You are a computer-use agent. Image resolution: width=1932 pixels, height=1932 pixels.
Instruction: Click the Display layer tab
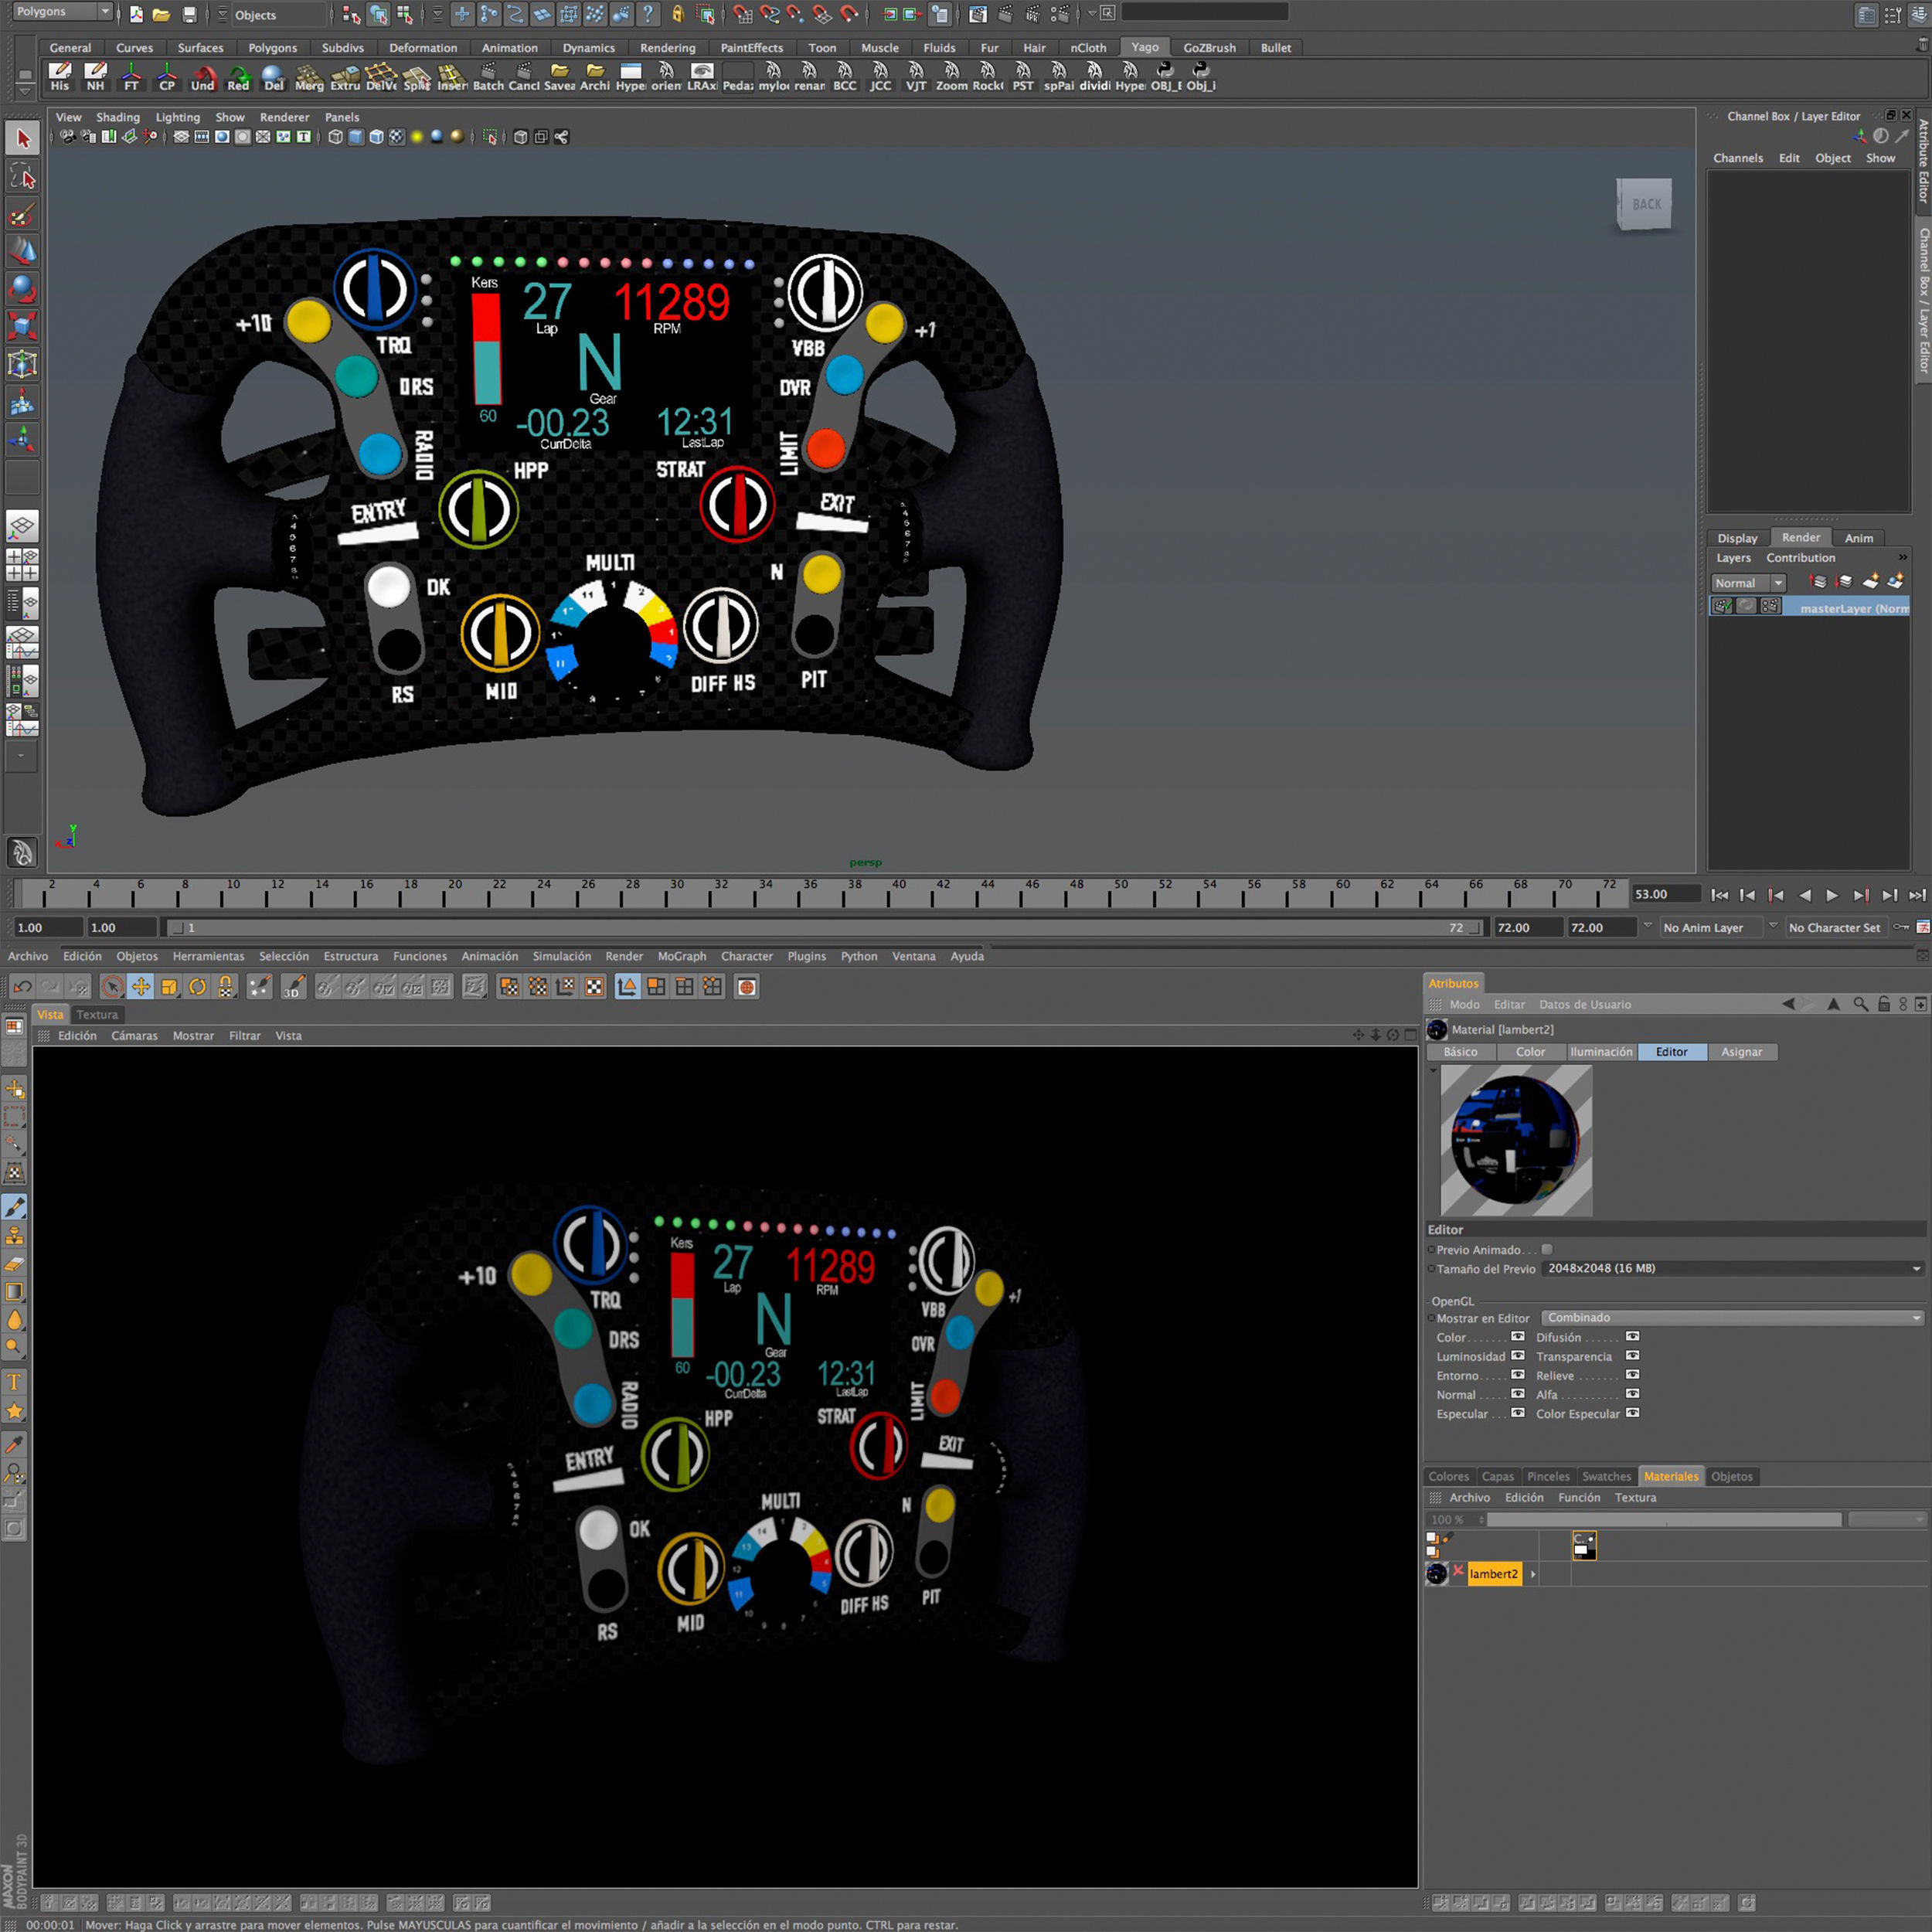1737,538
